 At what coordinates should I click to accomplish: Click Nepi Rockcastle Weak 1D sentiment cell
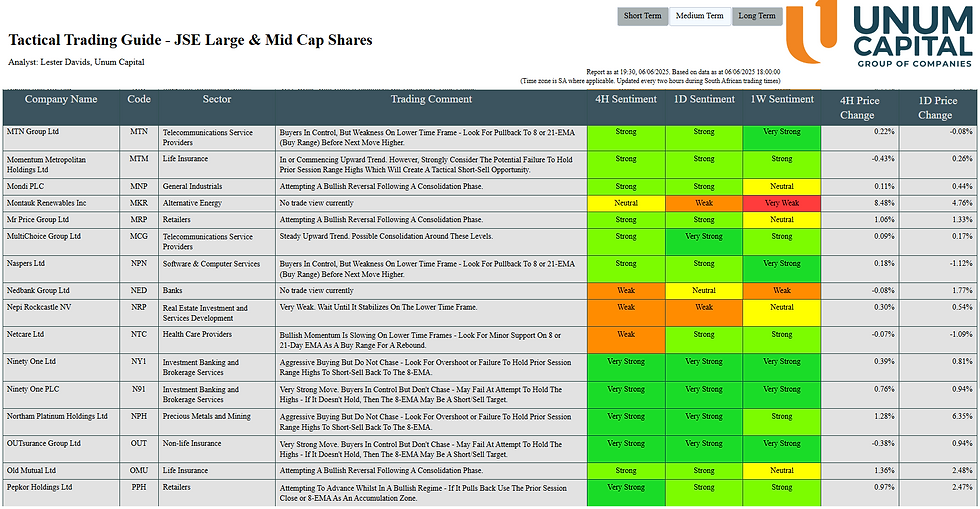coord(704,313)
